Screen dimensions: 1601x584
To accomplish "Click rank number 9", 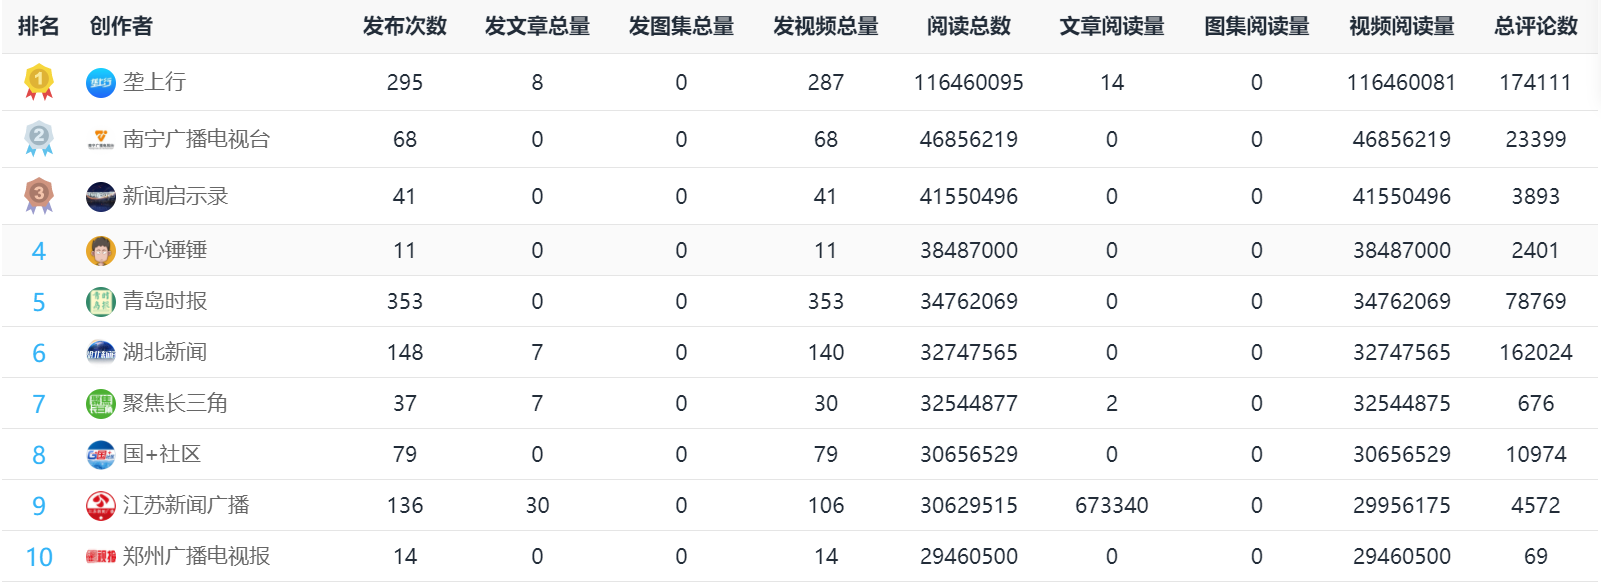I will (x=39, y=506).
